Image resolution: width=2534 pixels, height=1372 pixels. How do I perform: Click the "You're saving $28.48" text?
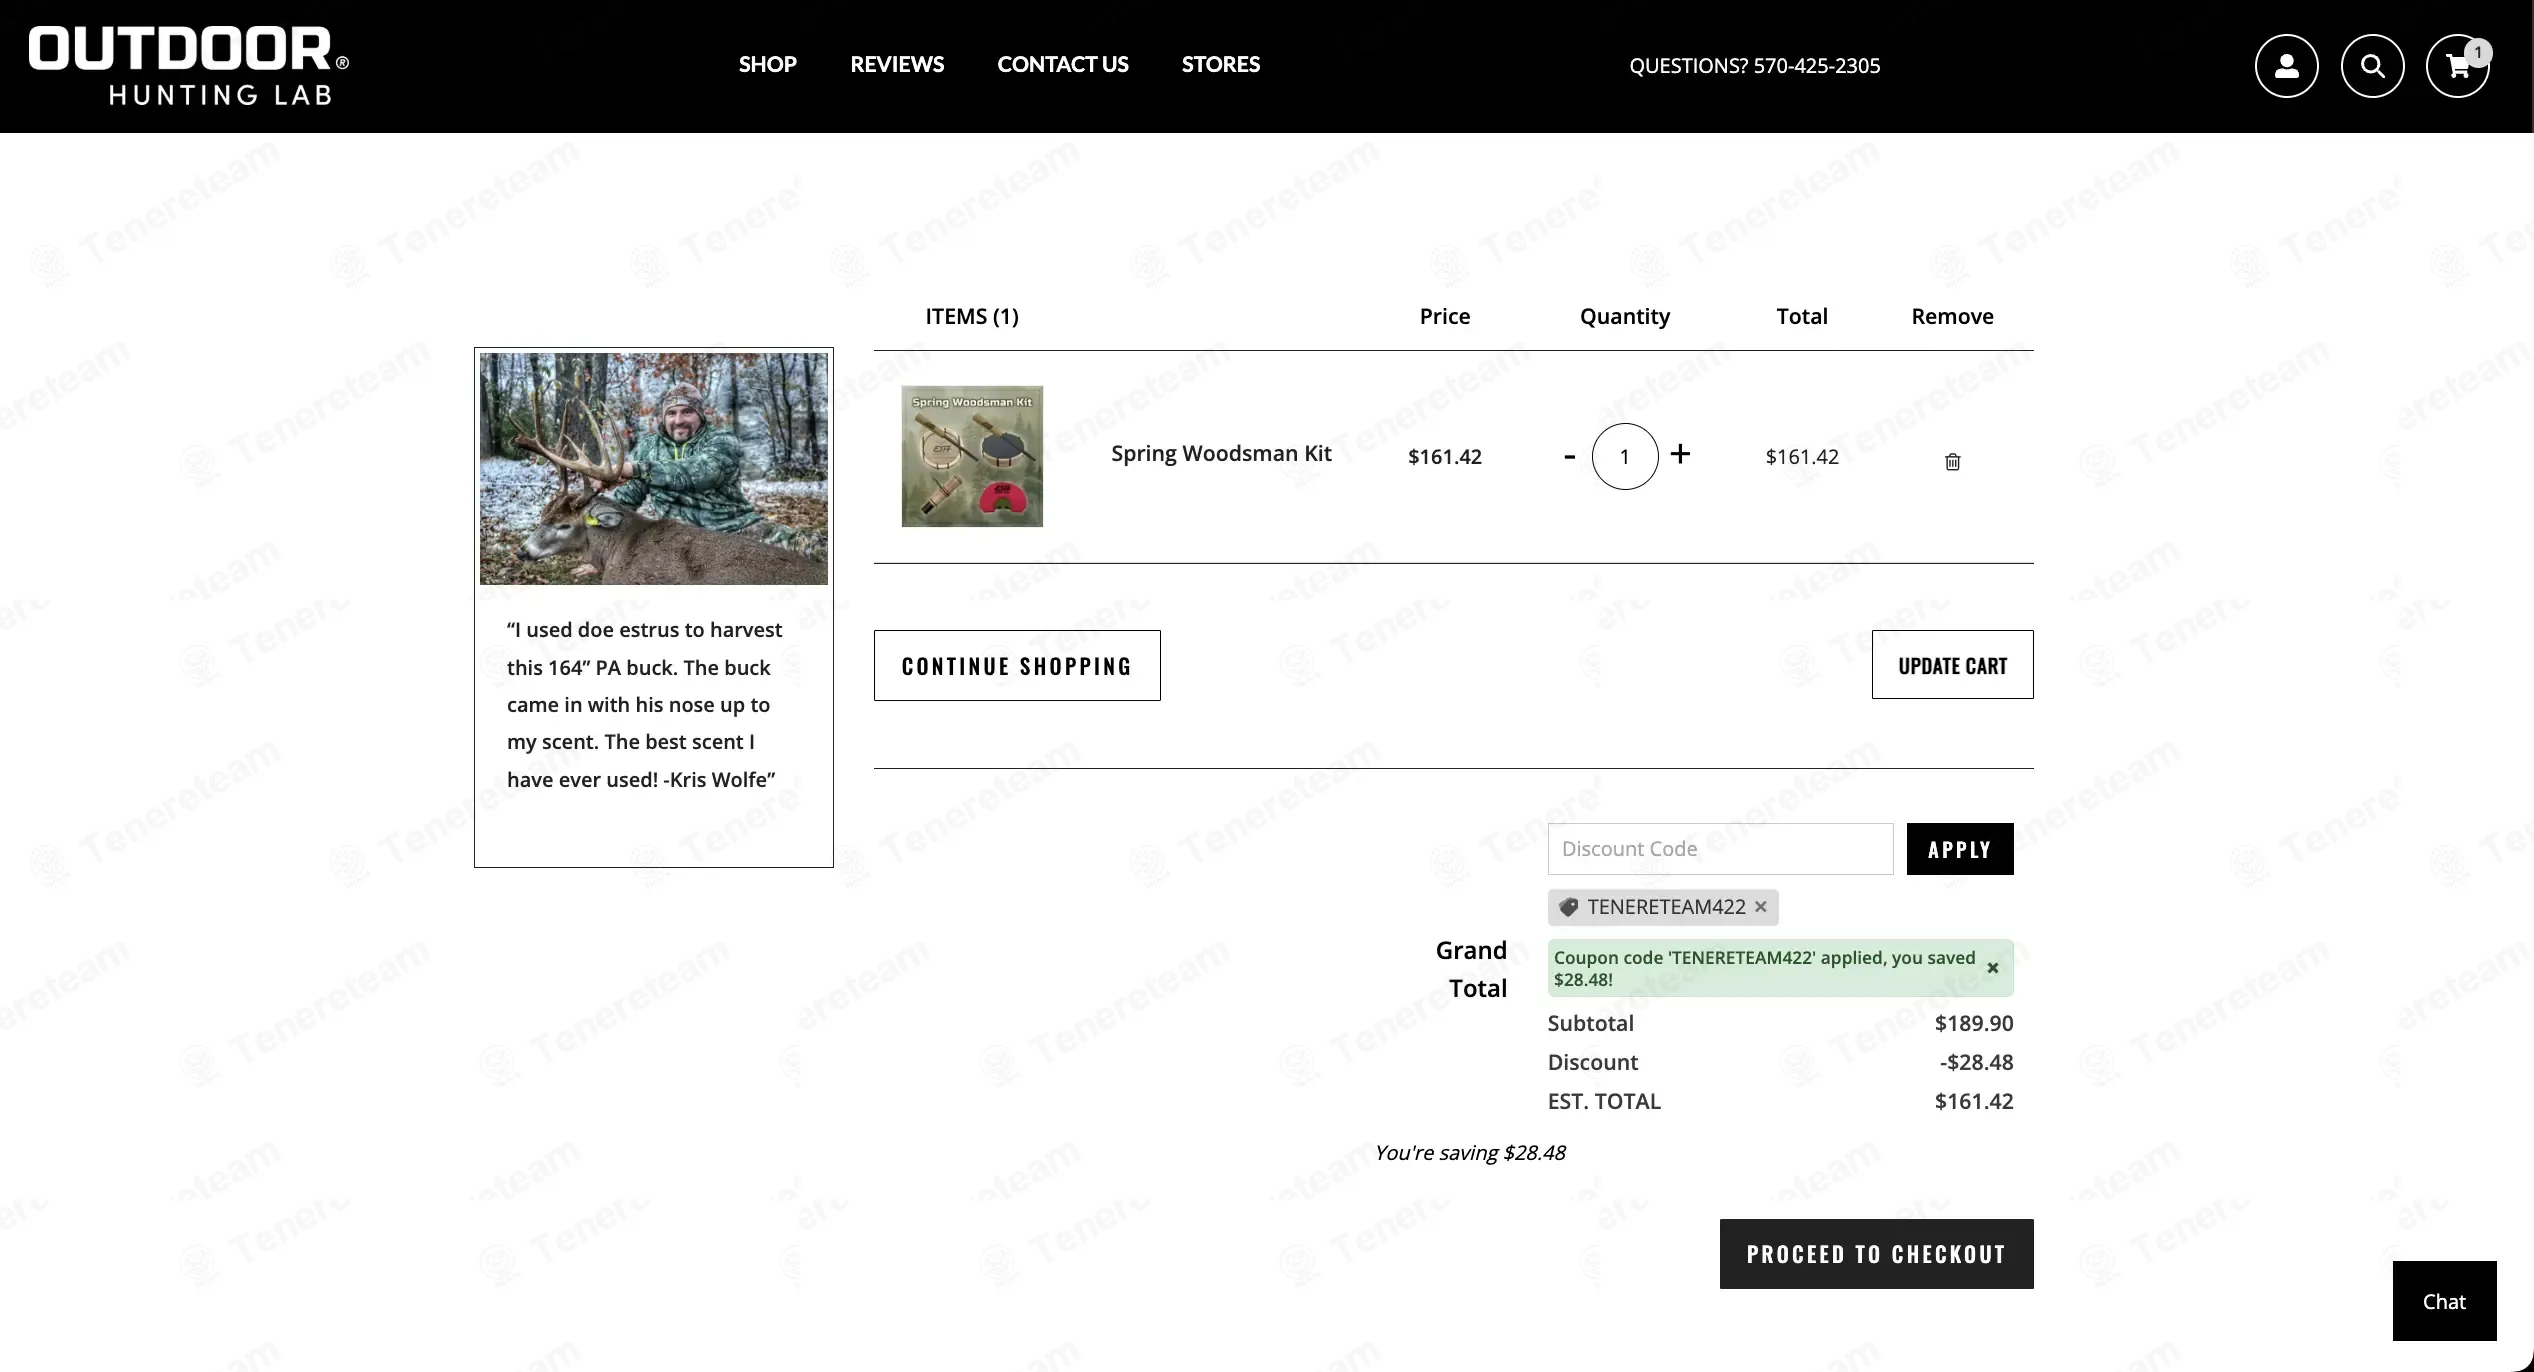[1470, 1153]
